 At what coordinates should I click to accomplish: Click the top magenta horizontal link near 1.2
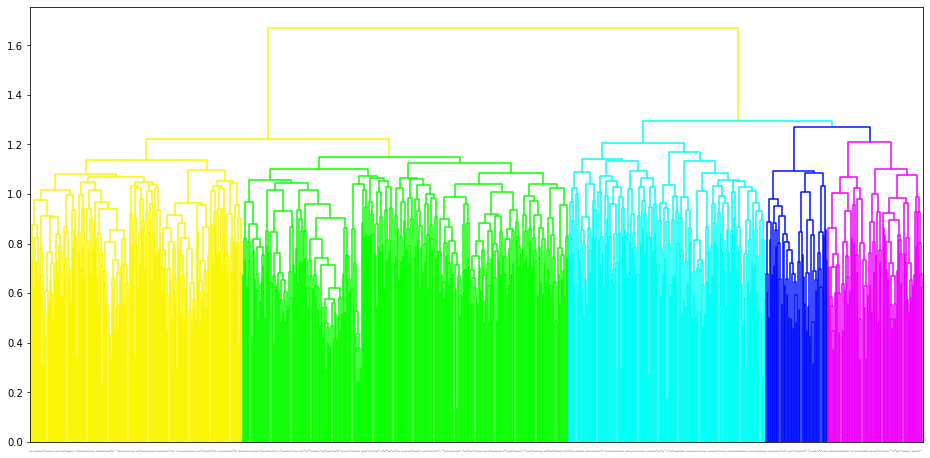tap(870, 142)
